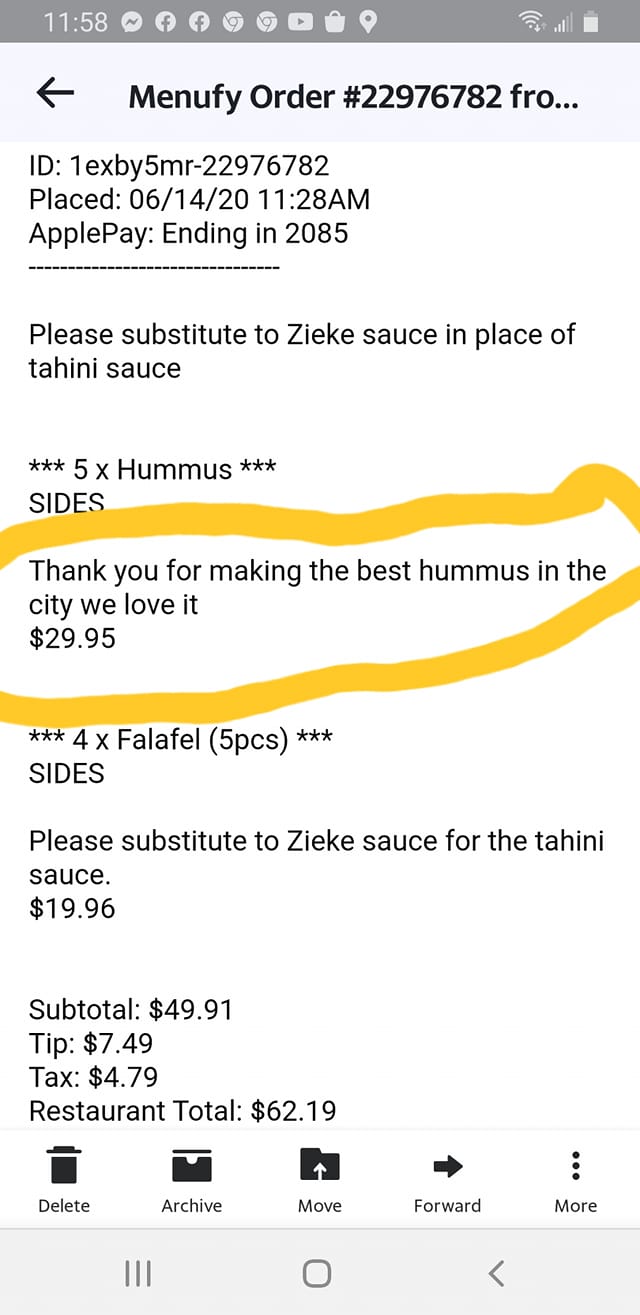Open the More options menu
Image resolution: width=640 pixels, height=1315 pixels.
(x=575, y=1178)
